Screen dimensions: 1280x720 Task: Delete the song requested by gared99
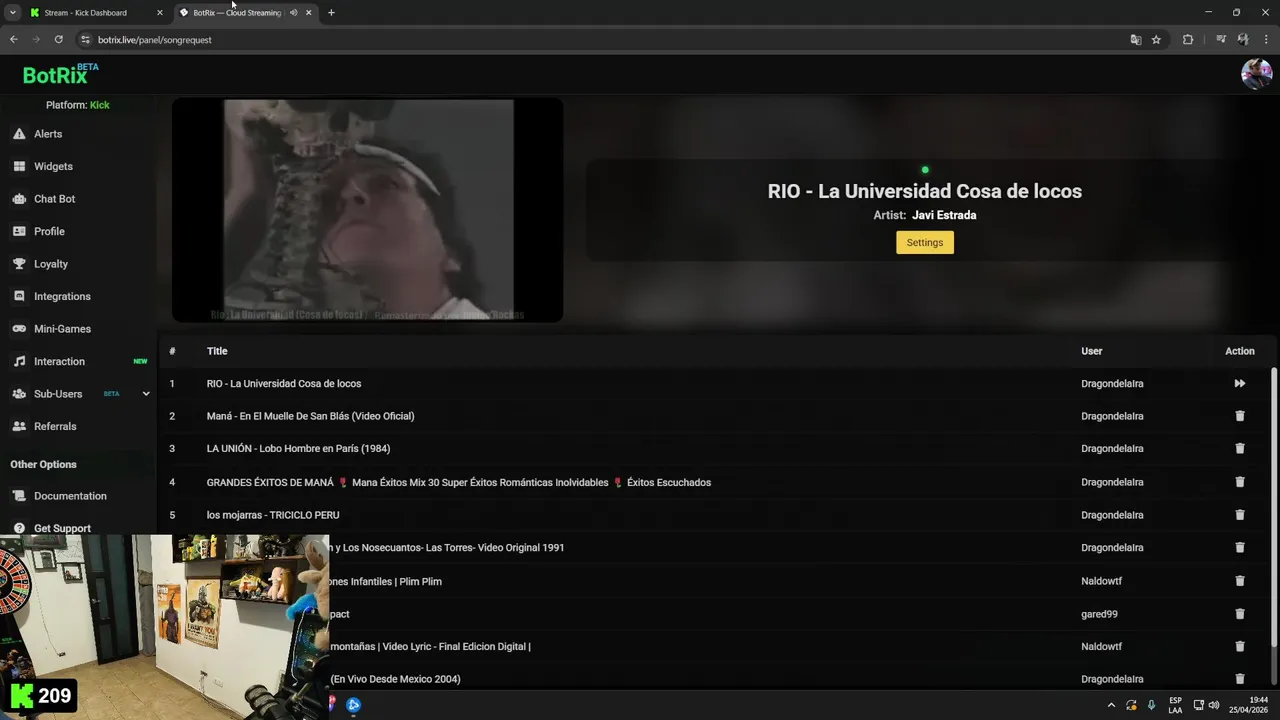click(x=1240, y=614)
